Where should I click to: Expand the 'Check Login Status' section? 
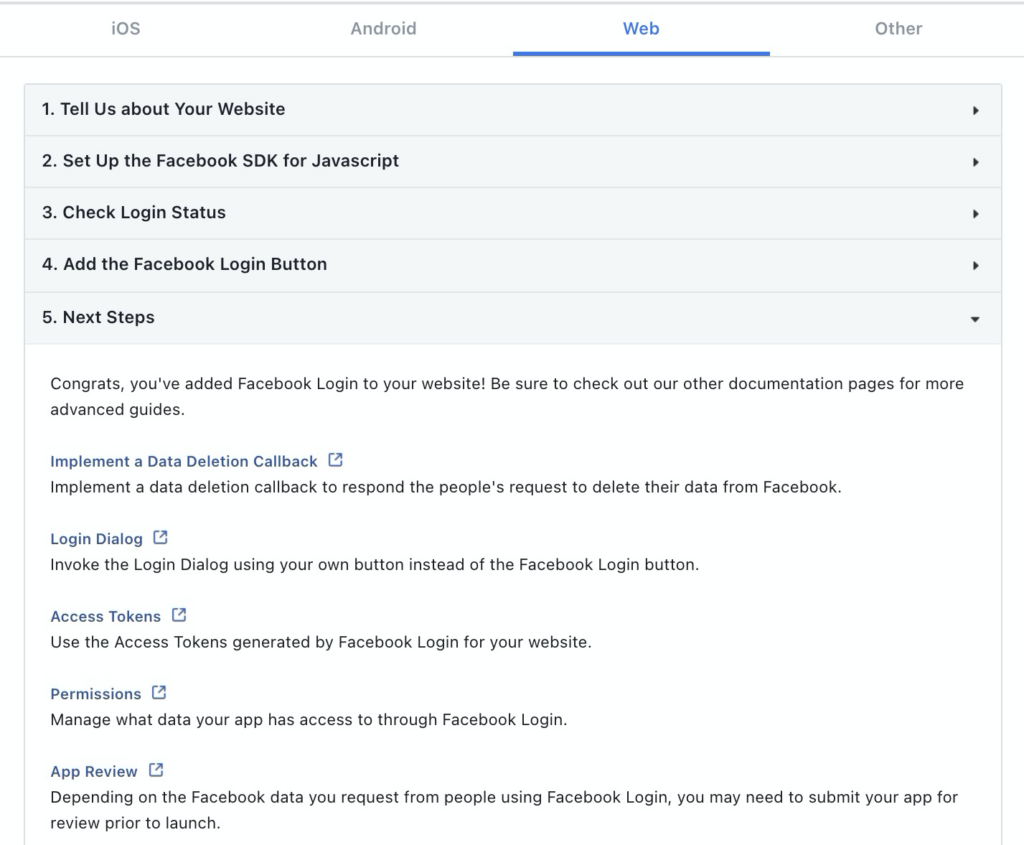tap(512, 213)
